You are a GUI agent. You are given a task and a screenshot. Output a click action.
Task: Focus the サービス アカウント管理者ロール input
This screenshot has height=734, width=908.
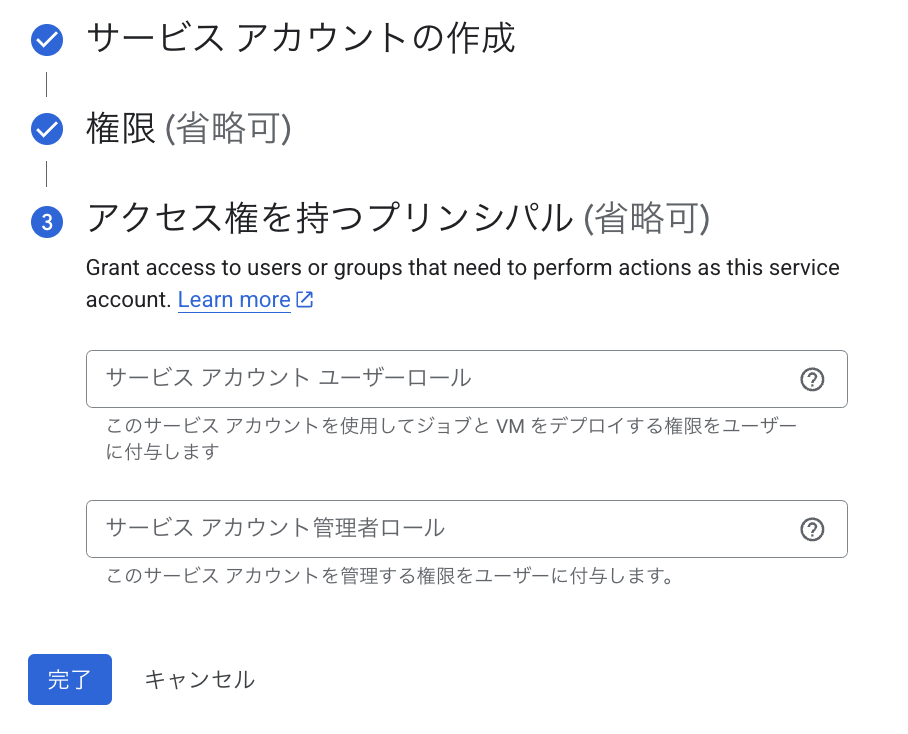440,529
